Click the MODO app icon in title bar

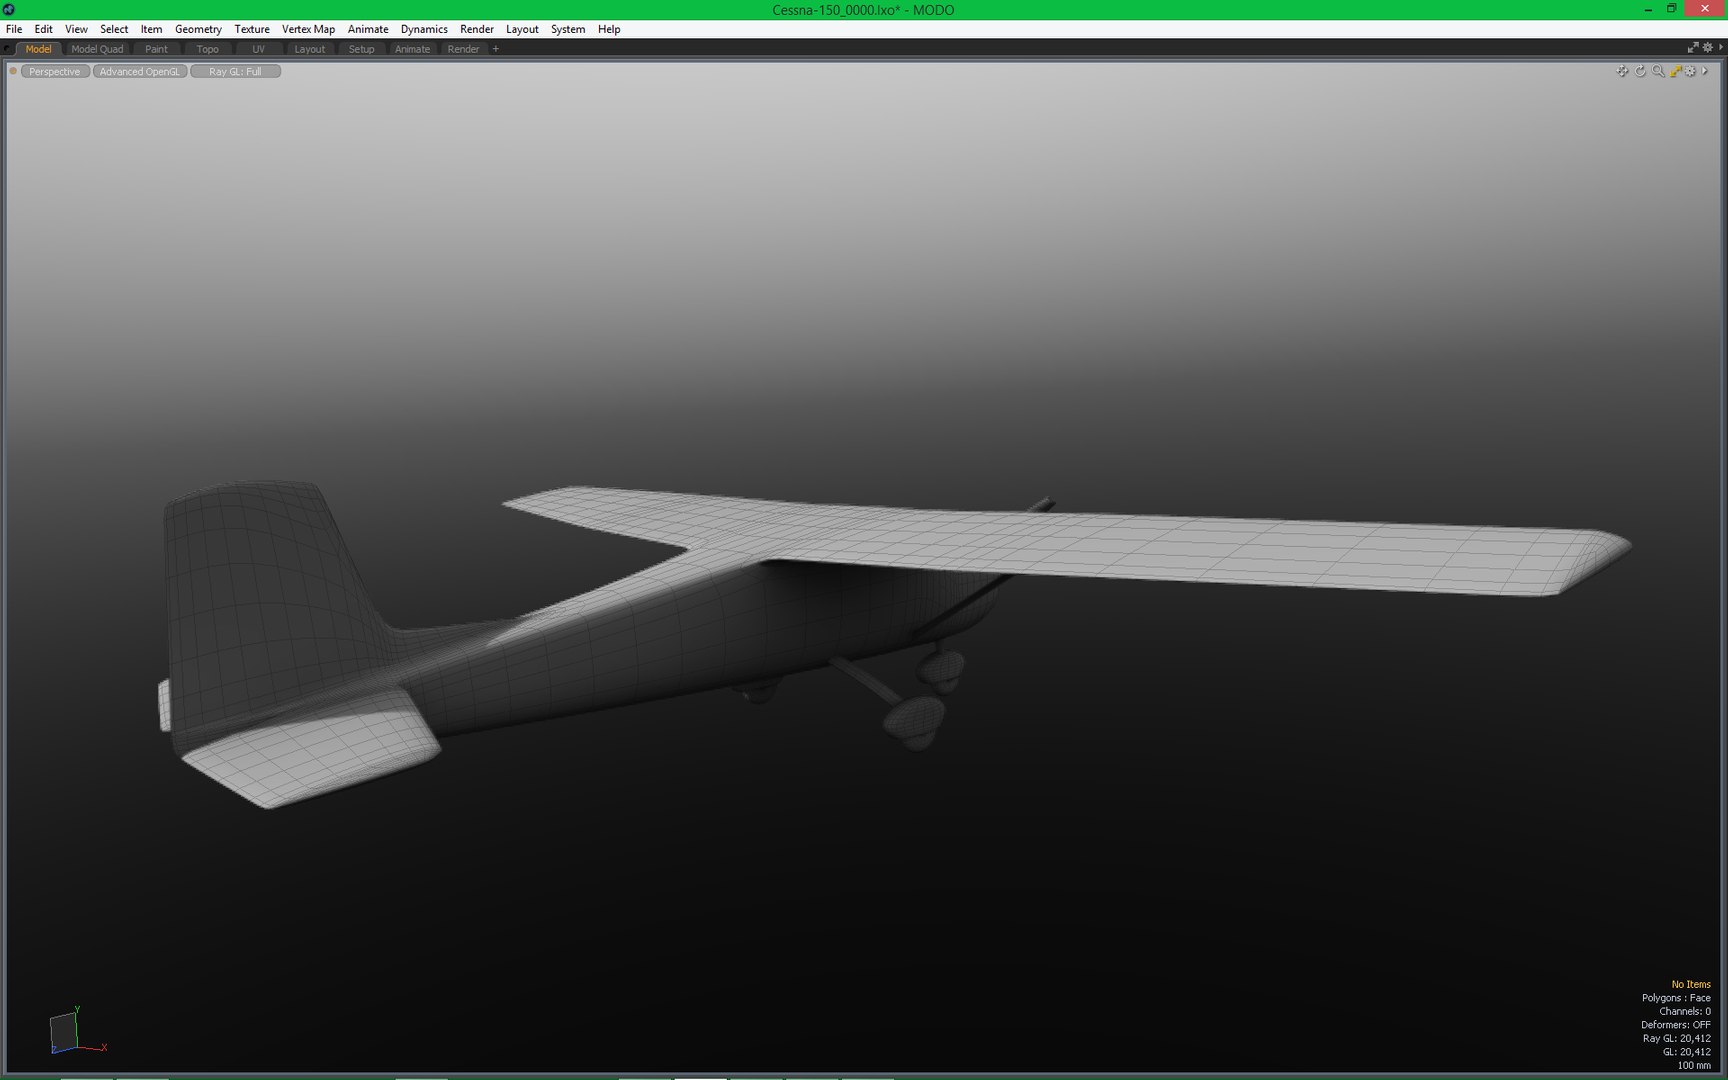coord(9,9)
